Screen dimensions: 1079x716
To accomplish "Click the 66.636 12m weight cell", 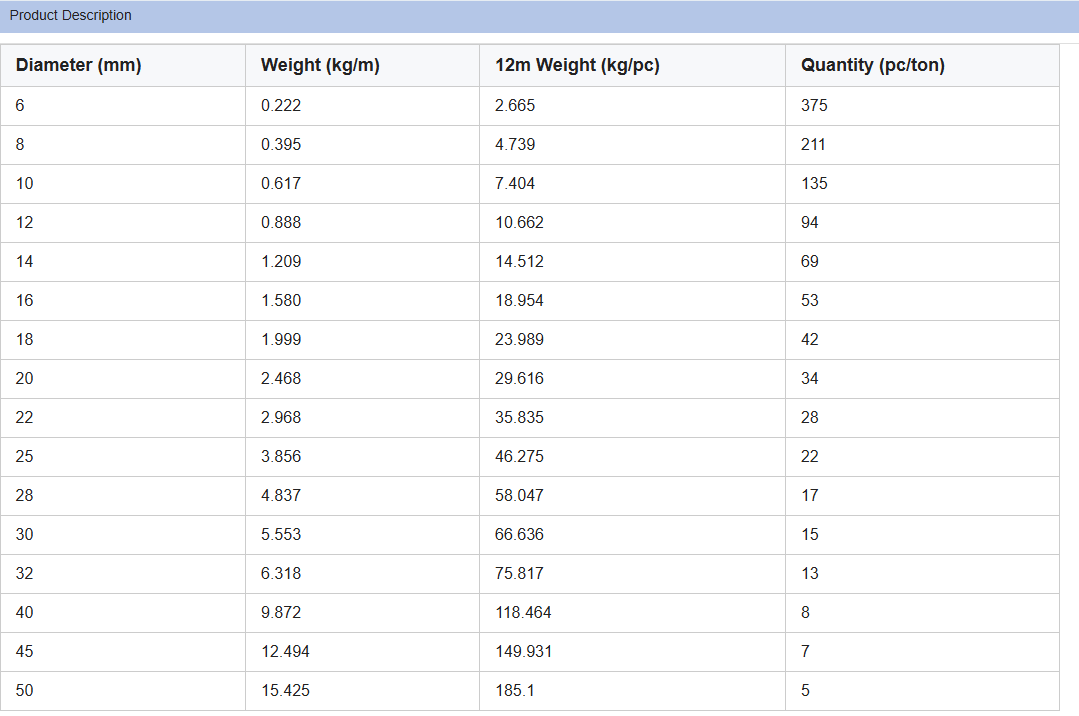I will click(519, 535).
